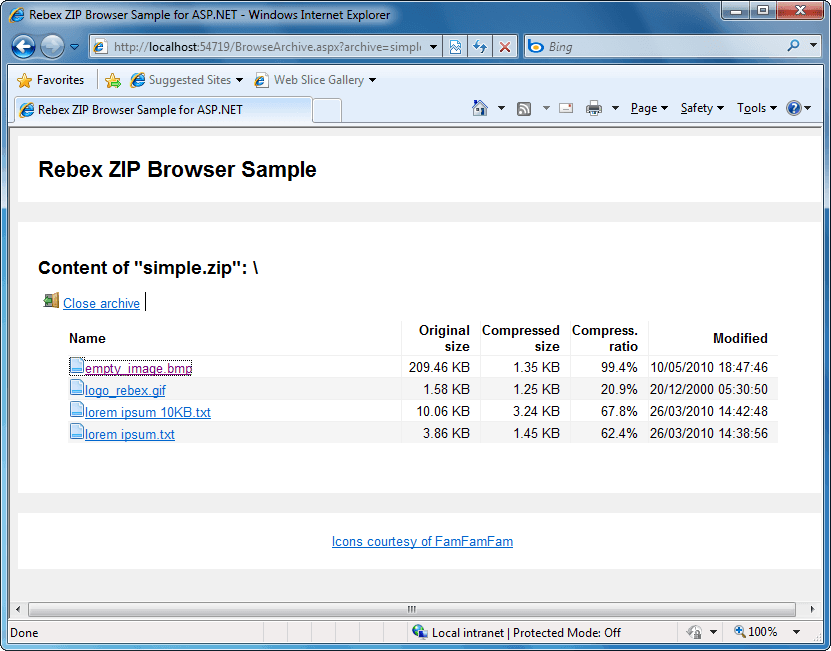The image size is (831, 651).
Task: Open the empty_image.bmp file link
Action: pos(138,368)
